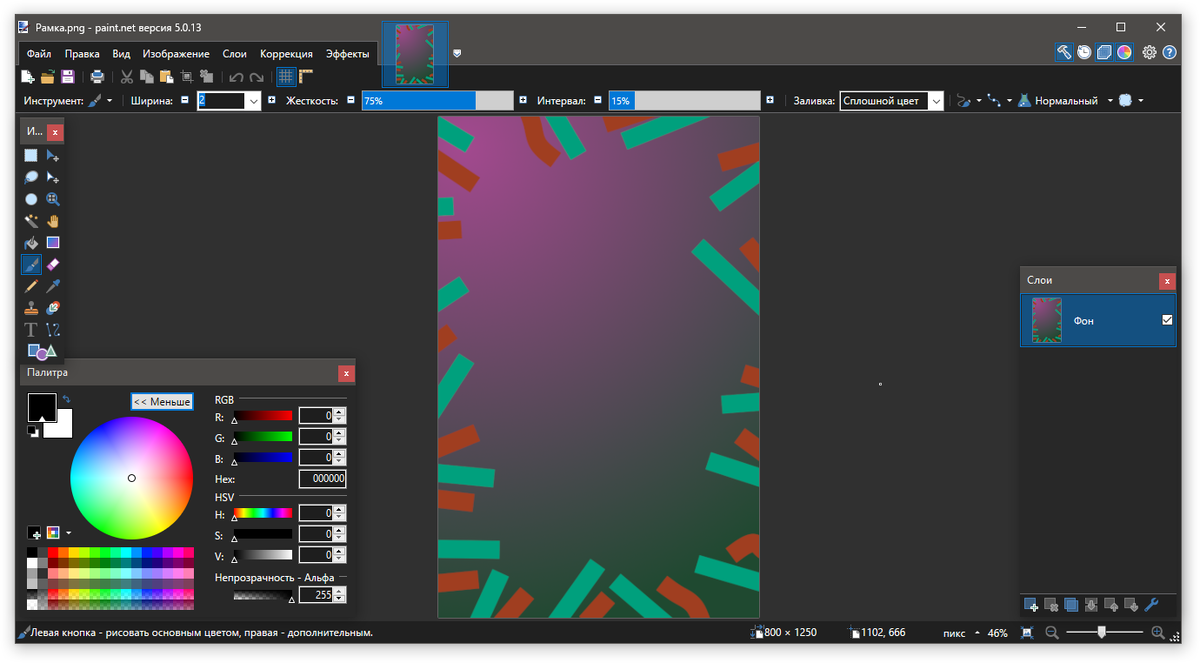This screenshot has width=1200, height=663.
Task: Open an existing file via folder icon
Action: point(47,76)
